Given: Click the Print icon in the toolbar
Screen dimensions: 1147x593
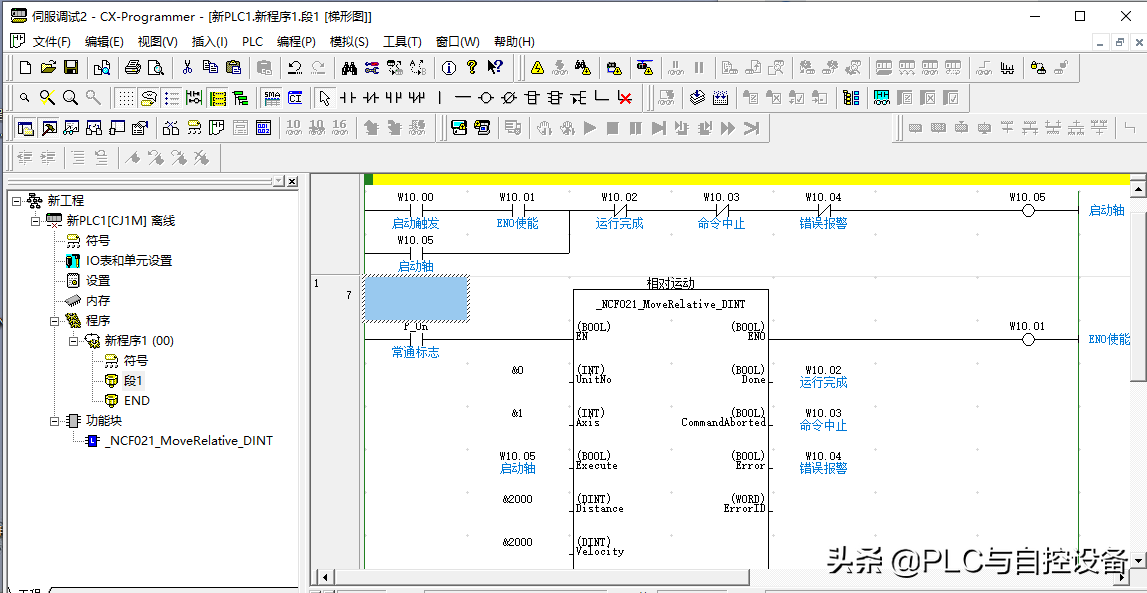Looking at the screenshot, I should click(132, 68).
